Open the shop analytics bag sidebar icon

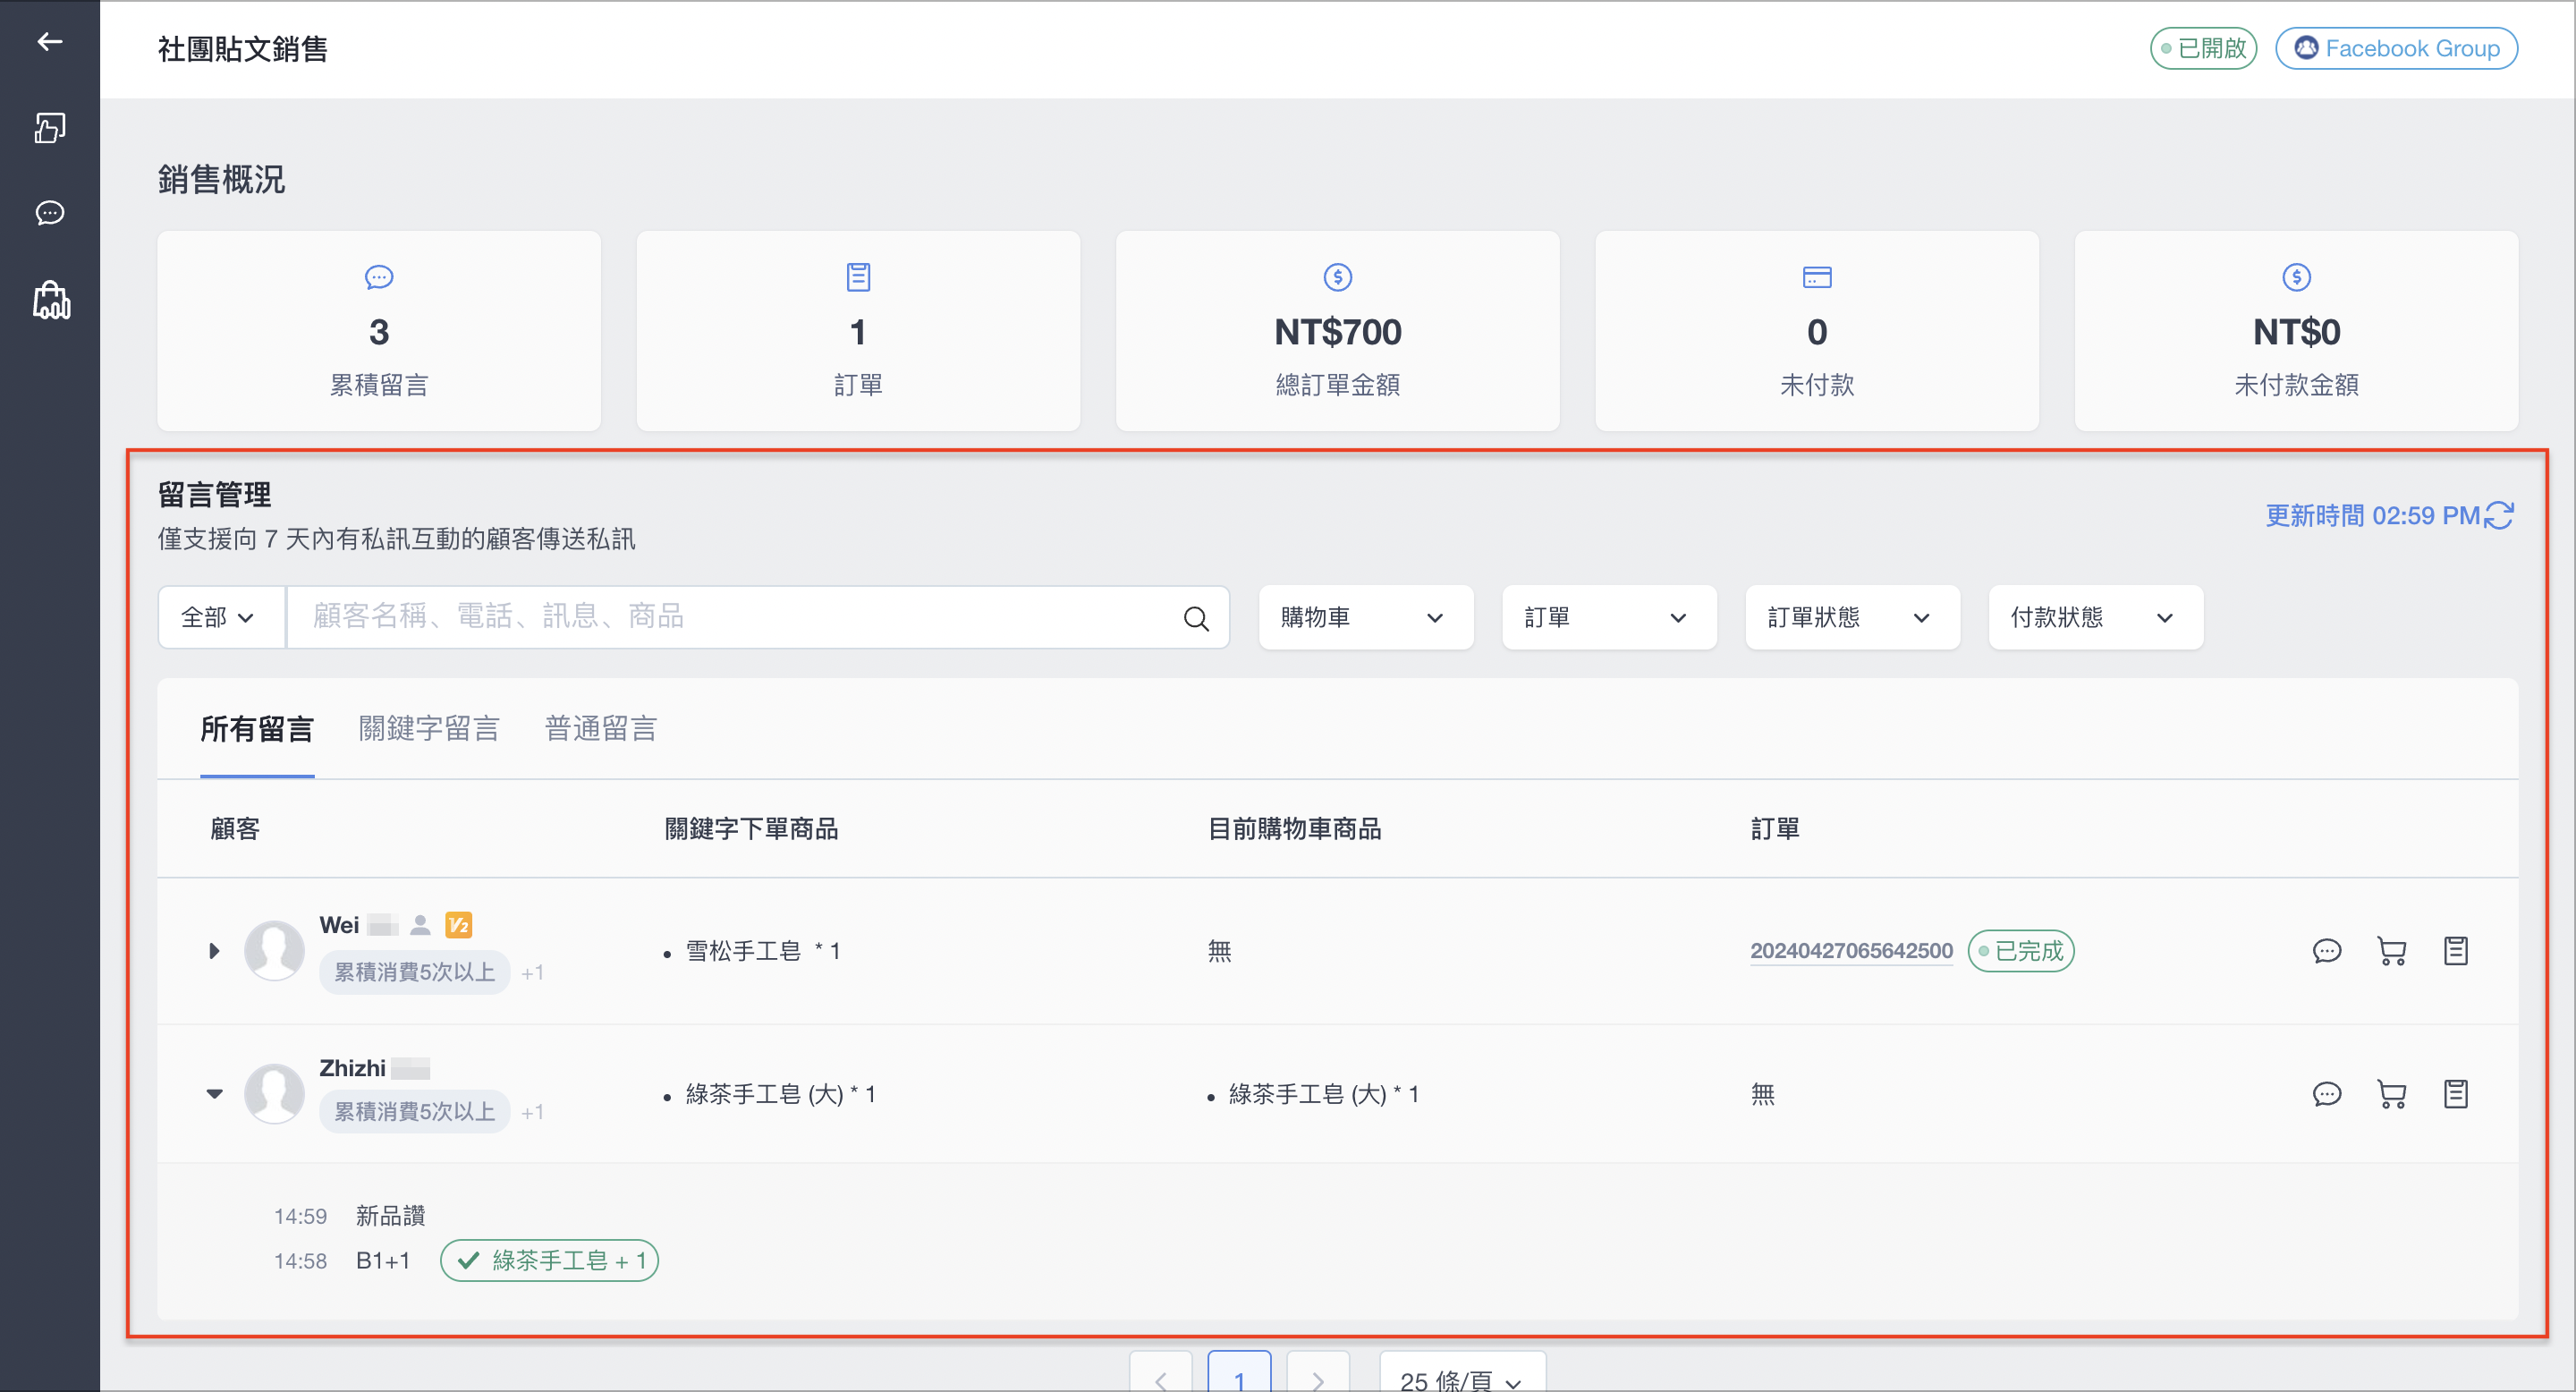[50, 300]
